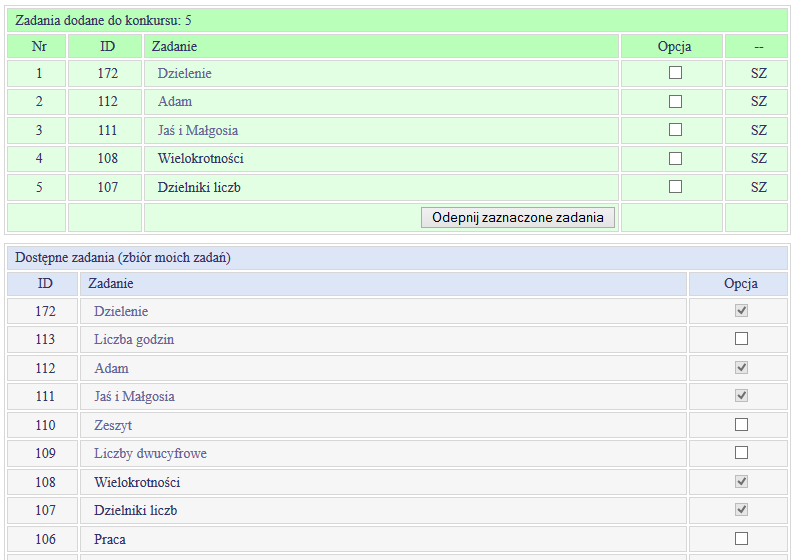The height and width of the screenshot is (560, 795).
Task: Tick the checkbox for Dzielenie in contest tasks
Action: pyautogui.click(x=675, y=73)
